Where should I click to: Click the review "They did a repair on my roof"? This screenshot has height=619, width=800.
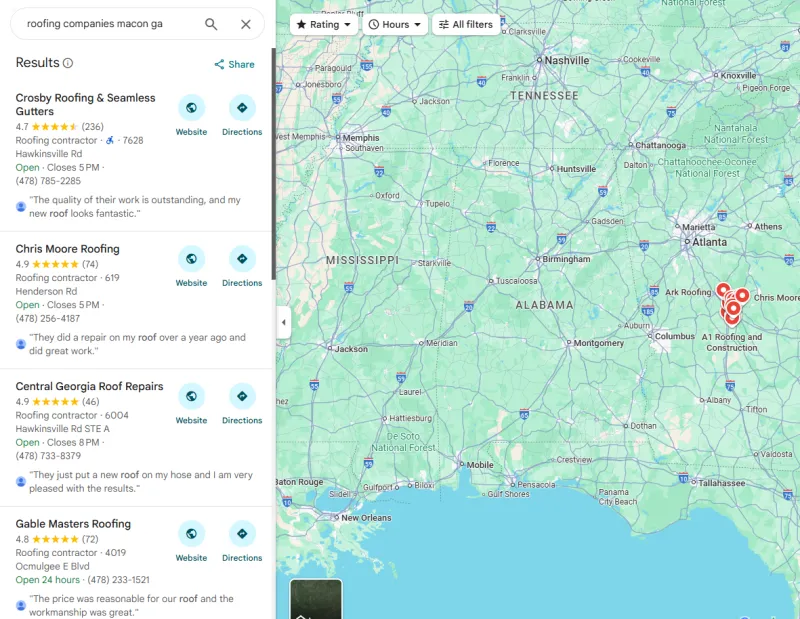pyautogui.click(x=137, y=344)
